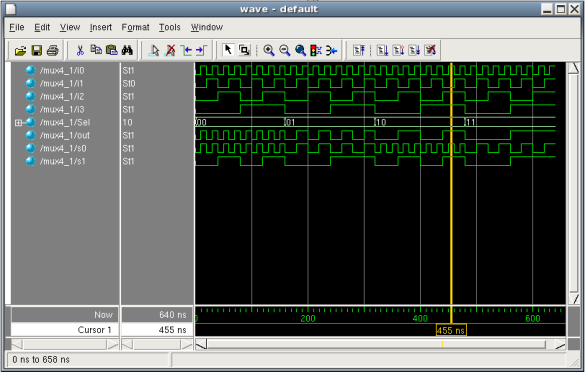Click the Zoom Out magnifier icon

285,50
